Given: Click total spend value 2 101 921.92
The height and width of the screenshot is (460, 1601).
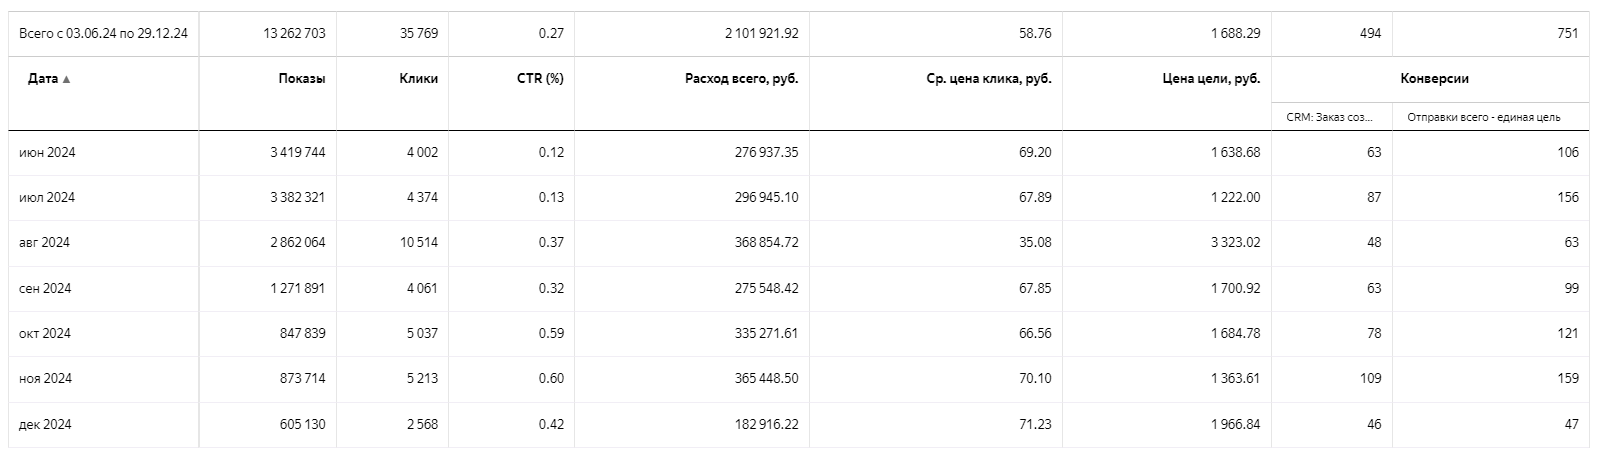Looking at the screenshot, I should [x=762, y=34].
